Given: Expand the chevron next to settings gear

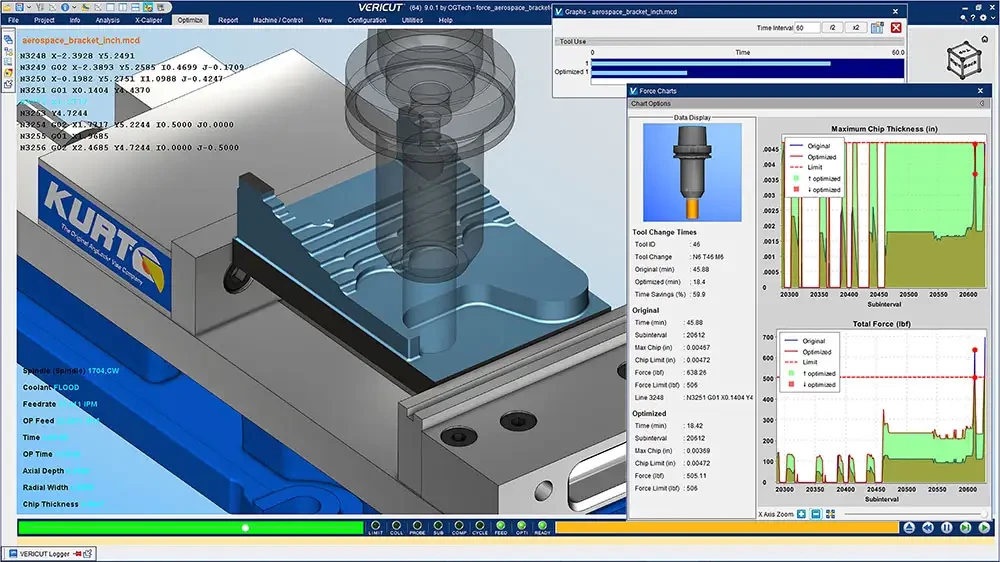Looking at the screenshot, I should (993, 18).
